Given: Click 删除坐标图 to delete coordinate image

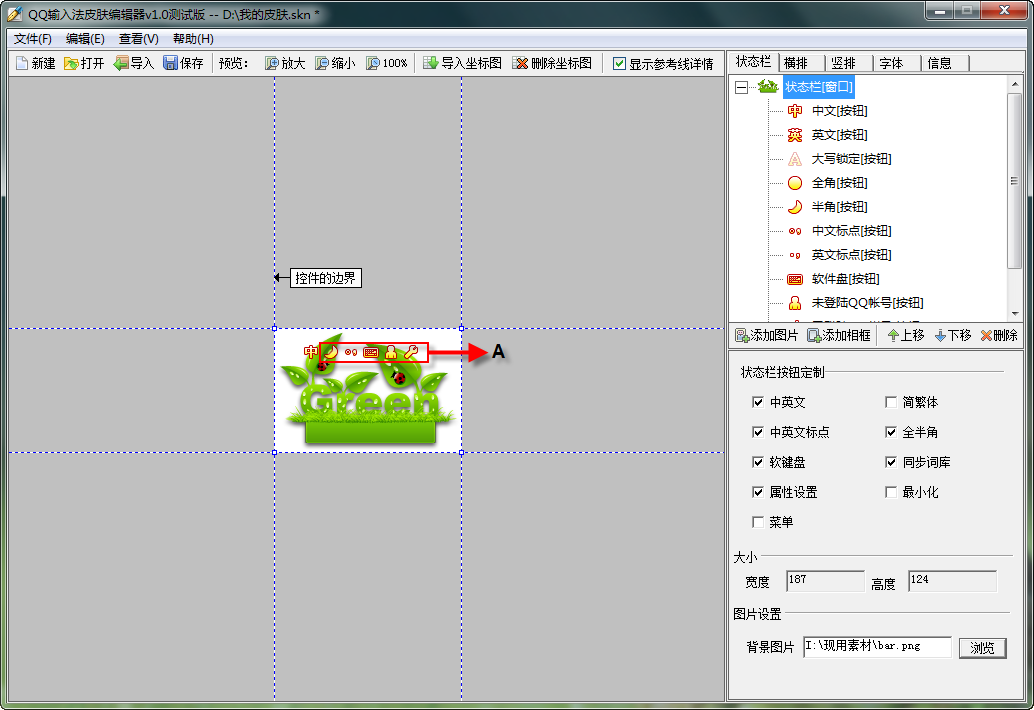Looking at the screenshot, I should tap(553, 63).
